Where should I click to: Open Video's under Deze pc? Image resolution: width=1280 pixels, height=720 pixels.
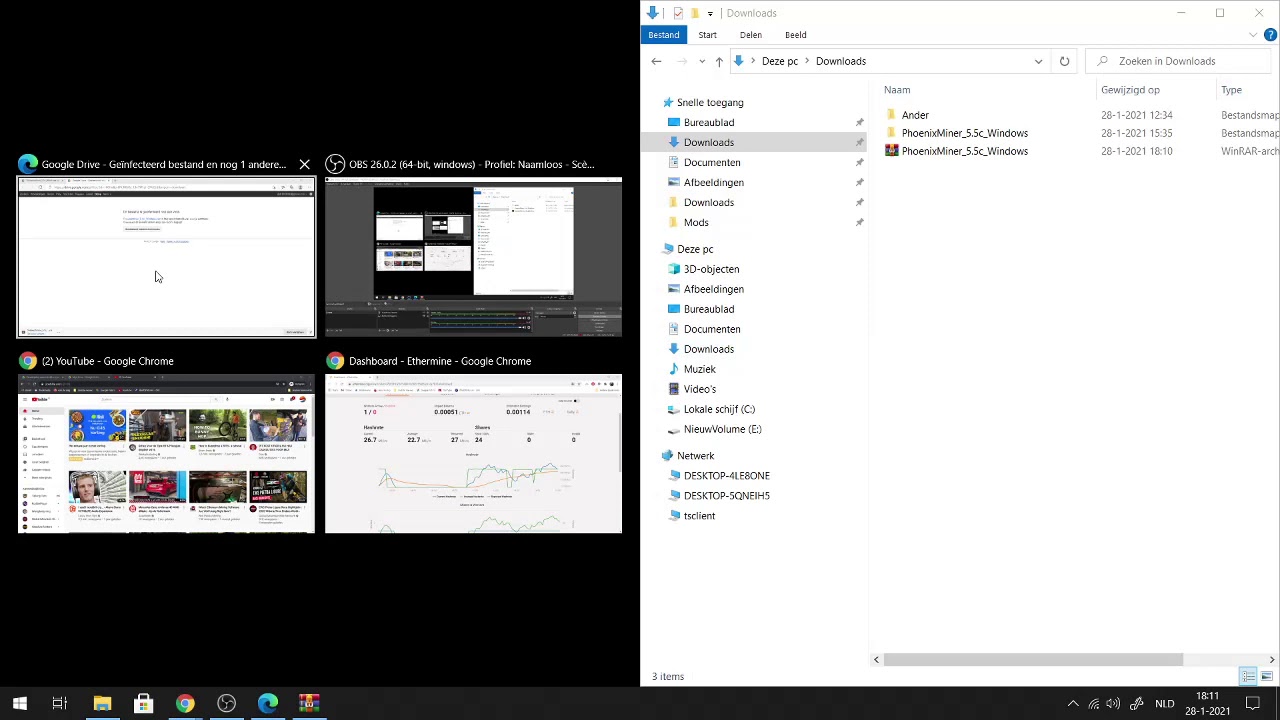699,389
